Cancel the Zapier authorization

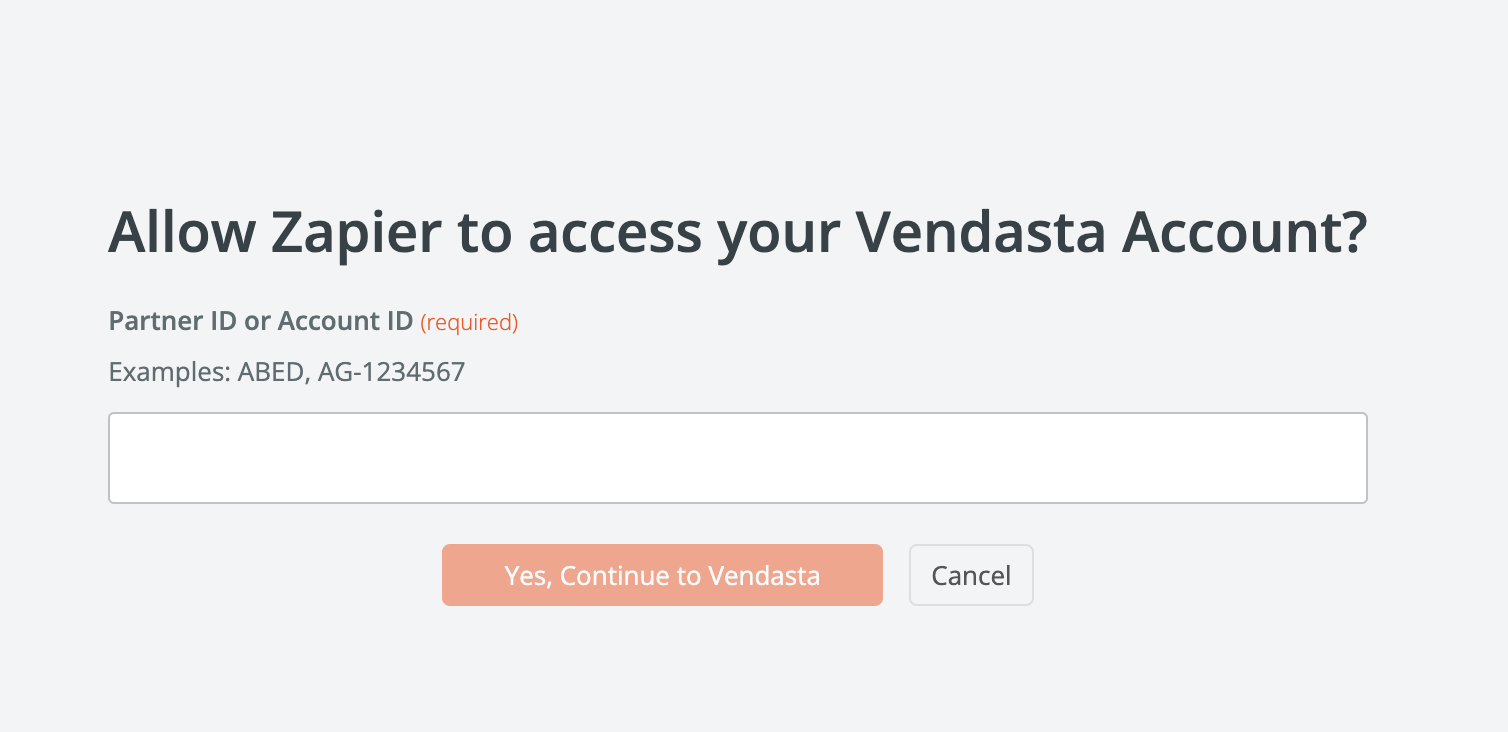(971, 575)
